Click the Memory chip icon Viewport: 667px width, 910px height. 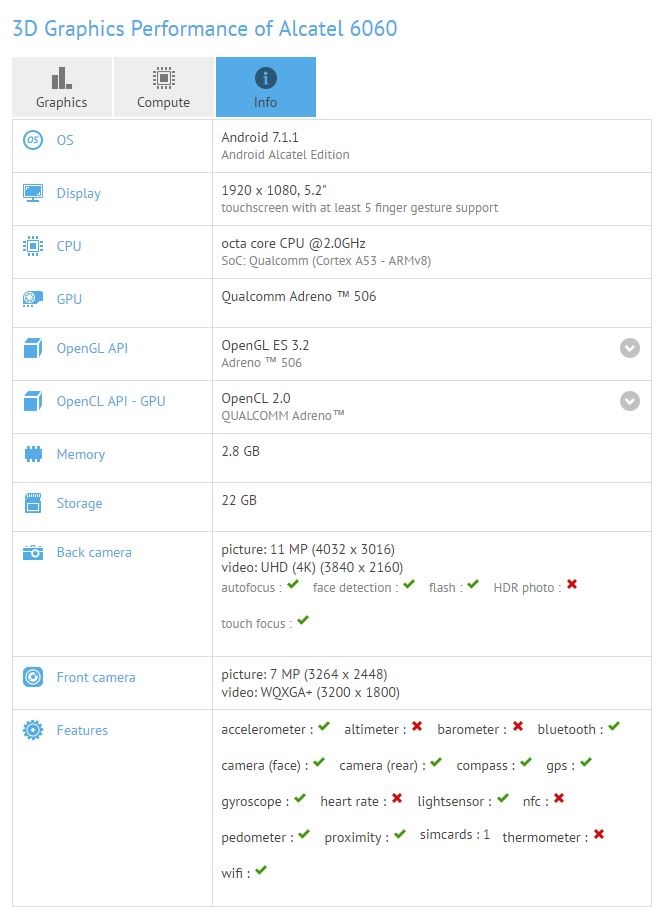click(x=33, y=454)
